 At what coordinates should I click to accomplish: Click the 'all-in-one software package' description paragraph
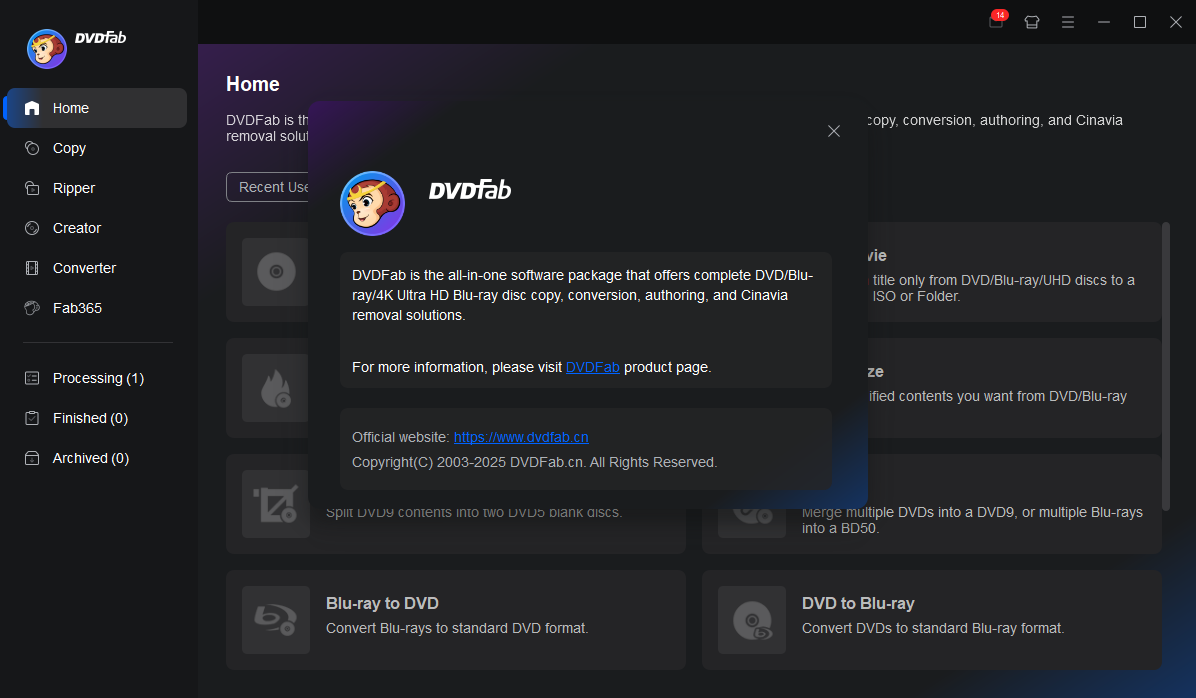(x=583, y=295)
